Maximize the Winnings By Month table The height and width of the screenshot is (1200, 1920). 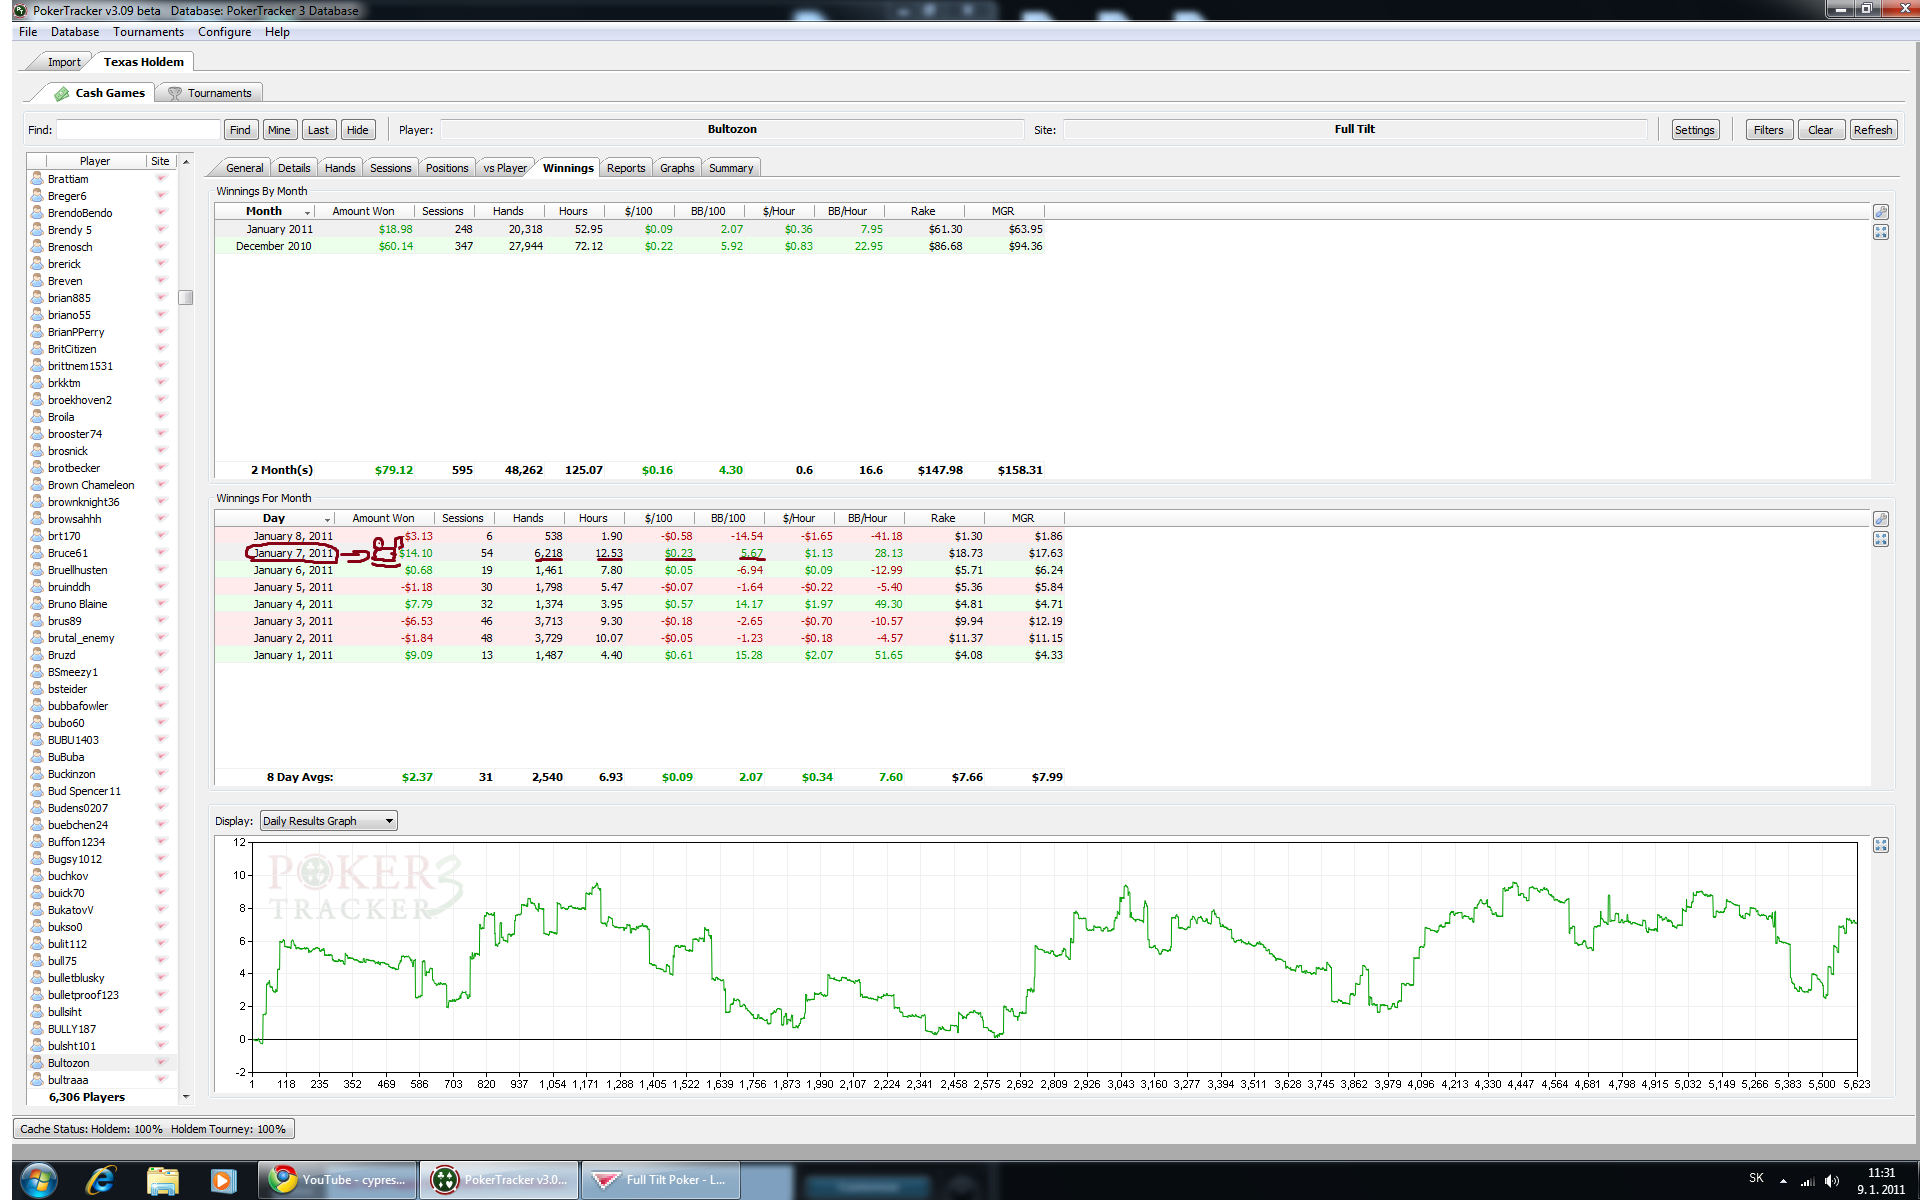(x=1881, y=232)
